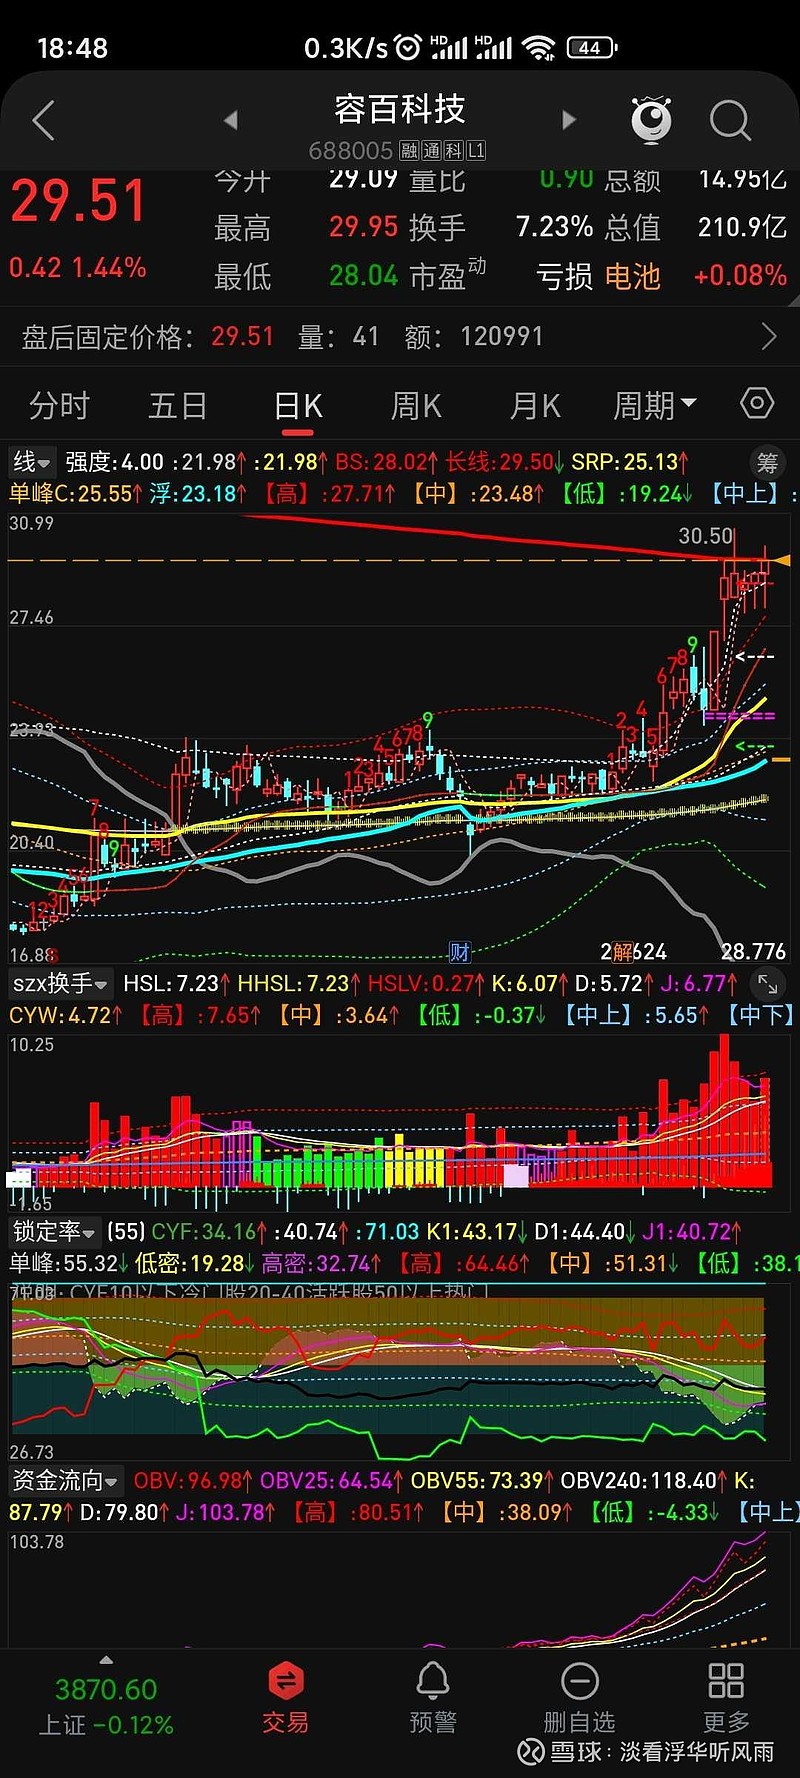Tap the 财 finance marker on chart
Screen dimensions: 800x1778
point(459,951)
